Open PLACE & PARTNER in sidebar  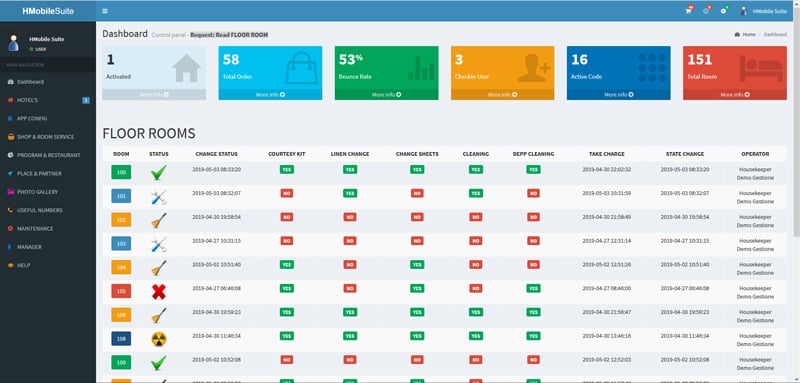pyautogui.click(x=47, y=173)
